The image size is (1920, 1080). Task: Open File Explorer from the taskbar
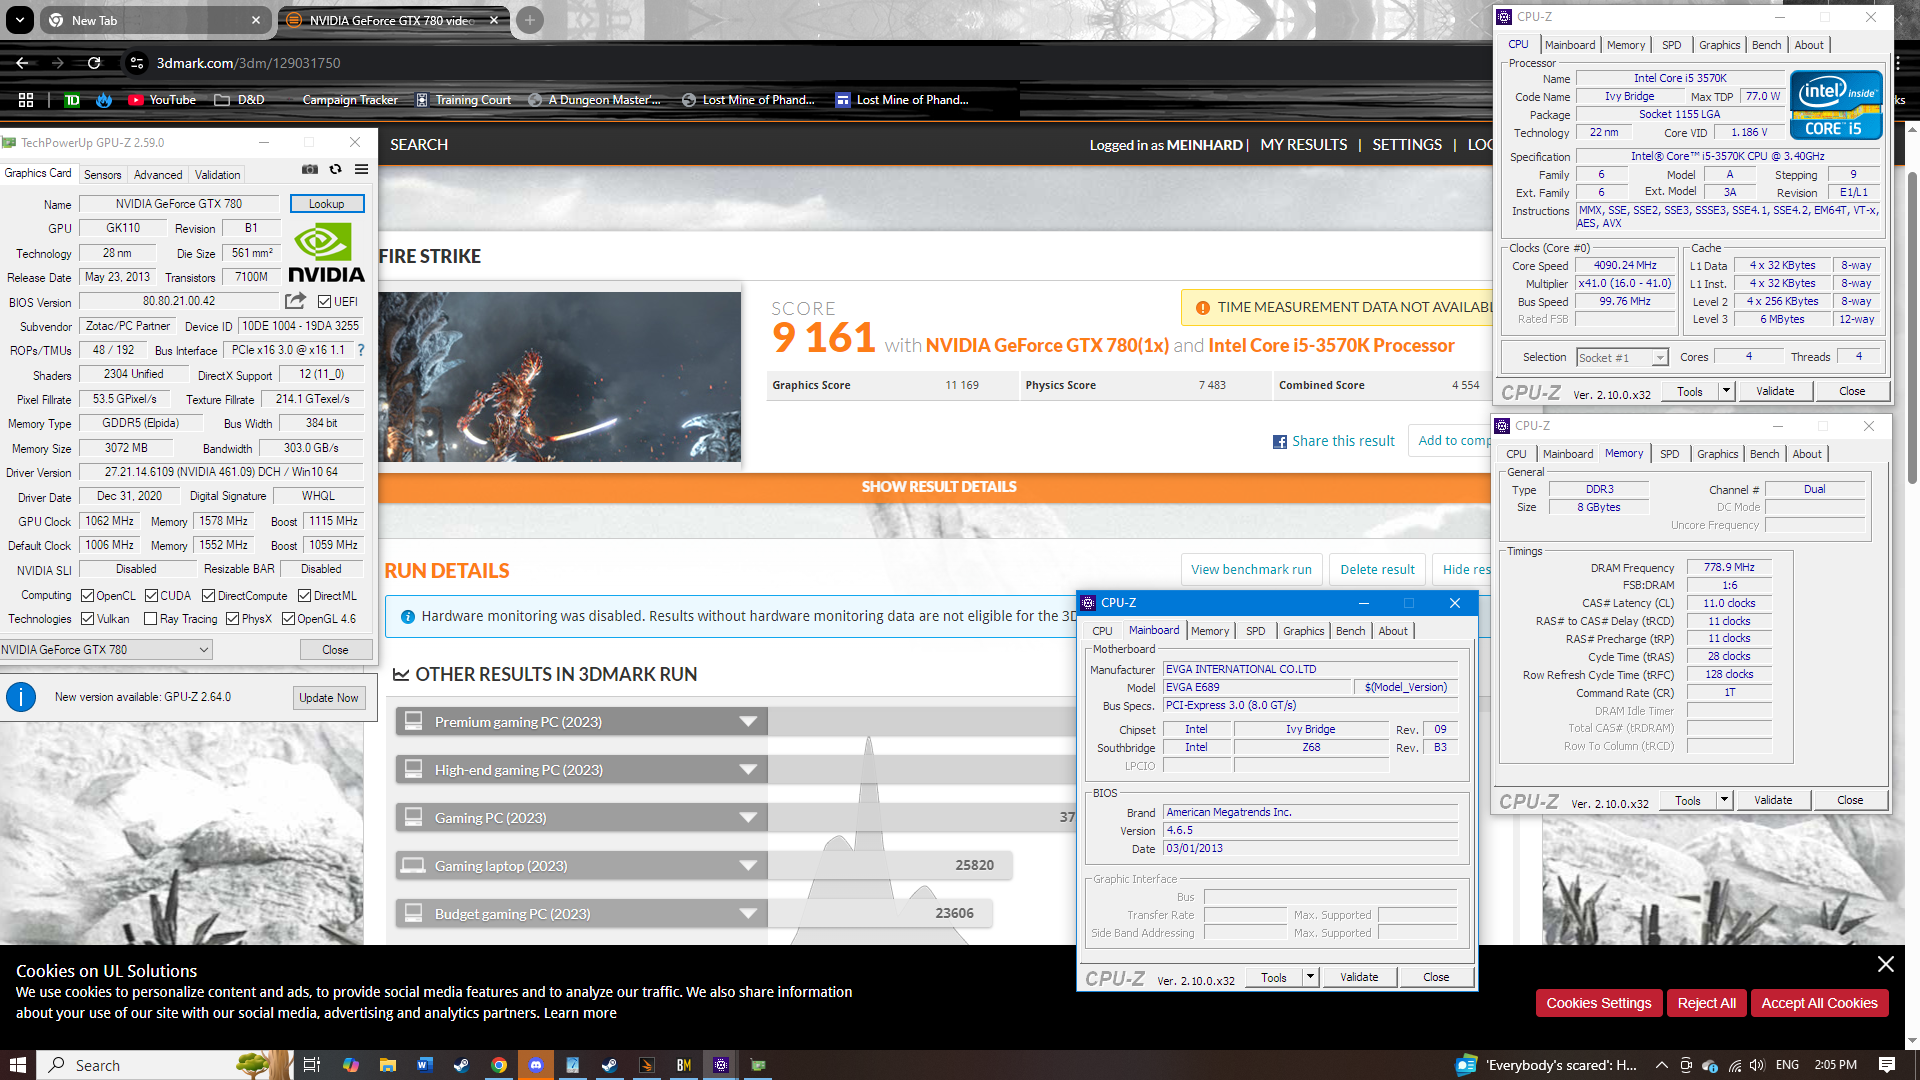(x=387, y=1065)
